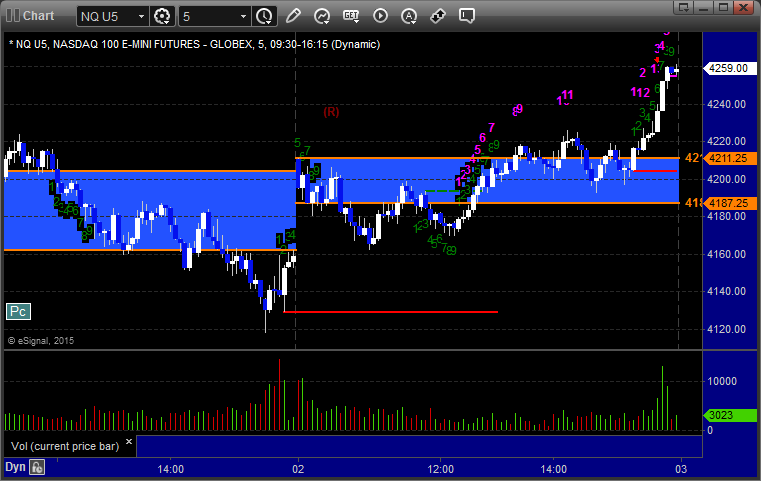Open the alerts 'A' circle menu
The height and width of the screenshot is (481, 761).
pyautogui.click(x=409, y=16)
